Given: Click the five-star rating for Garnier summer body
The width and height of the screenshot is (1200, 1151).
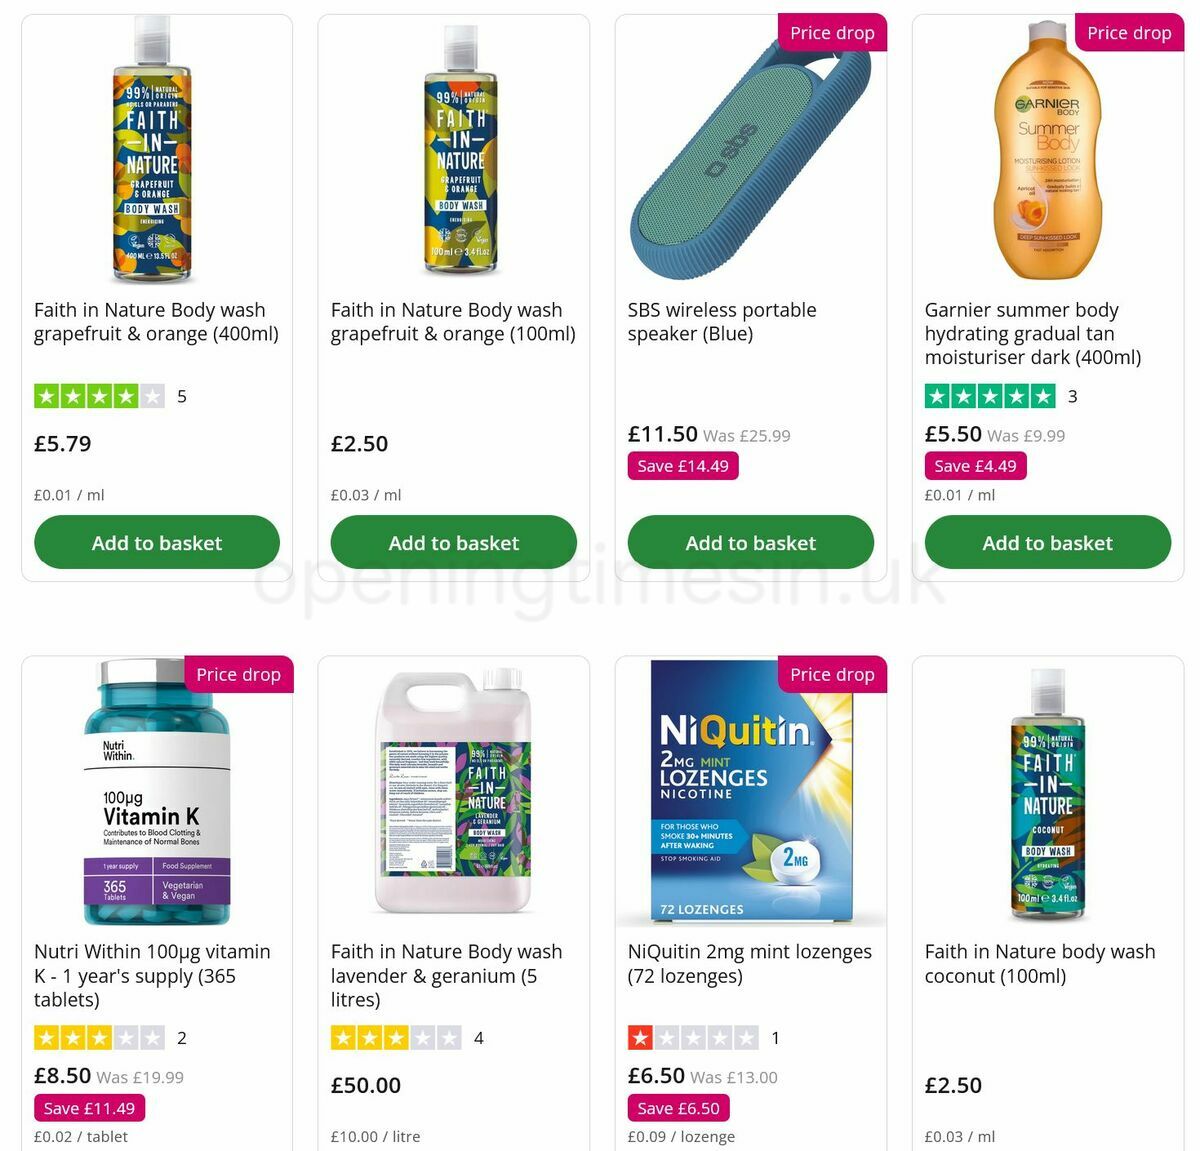Looking at the screenshot, I should 988,396.
